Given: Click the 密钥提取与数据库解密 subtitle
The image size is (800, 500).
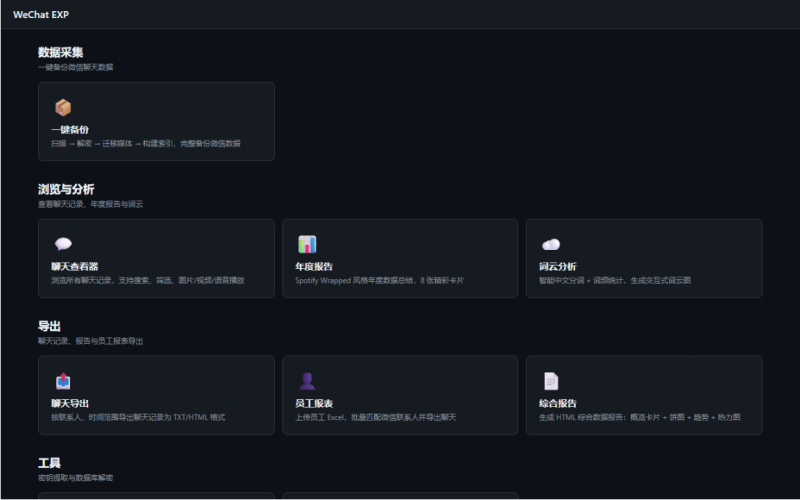Looking at the screenshot, I should coord(76,478).
